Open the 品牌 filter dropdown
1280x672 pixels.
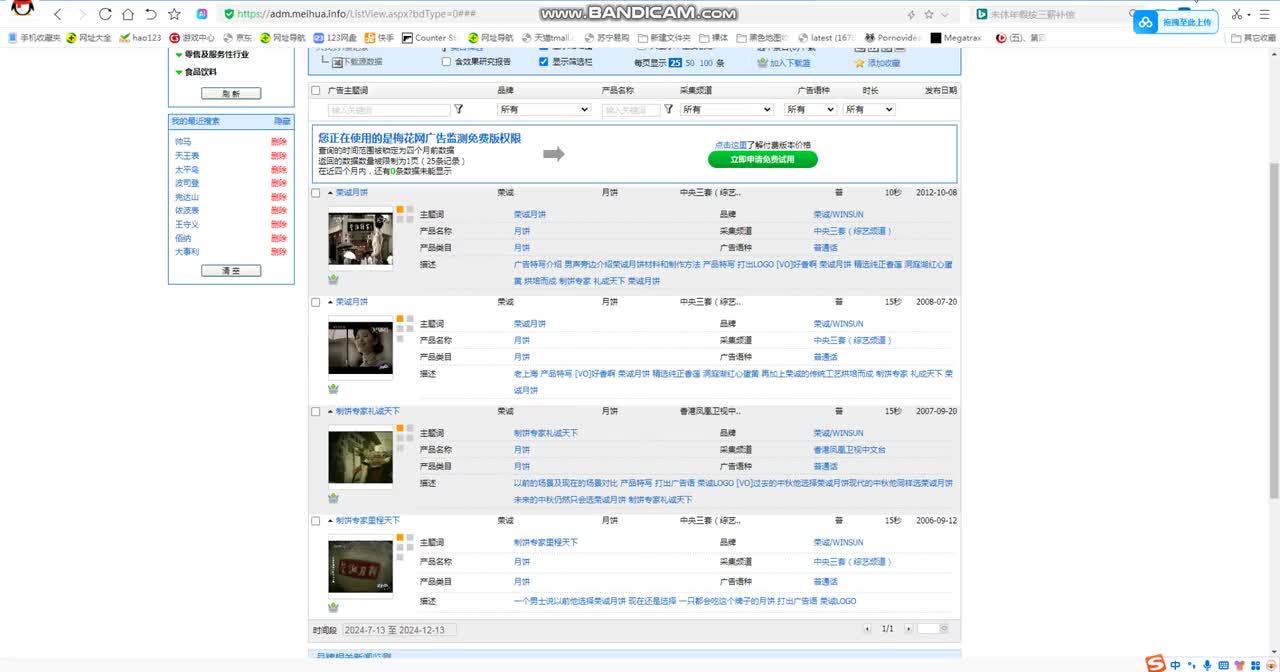544,109
